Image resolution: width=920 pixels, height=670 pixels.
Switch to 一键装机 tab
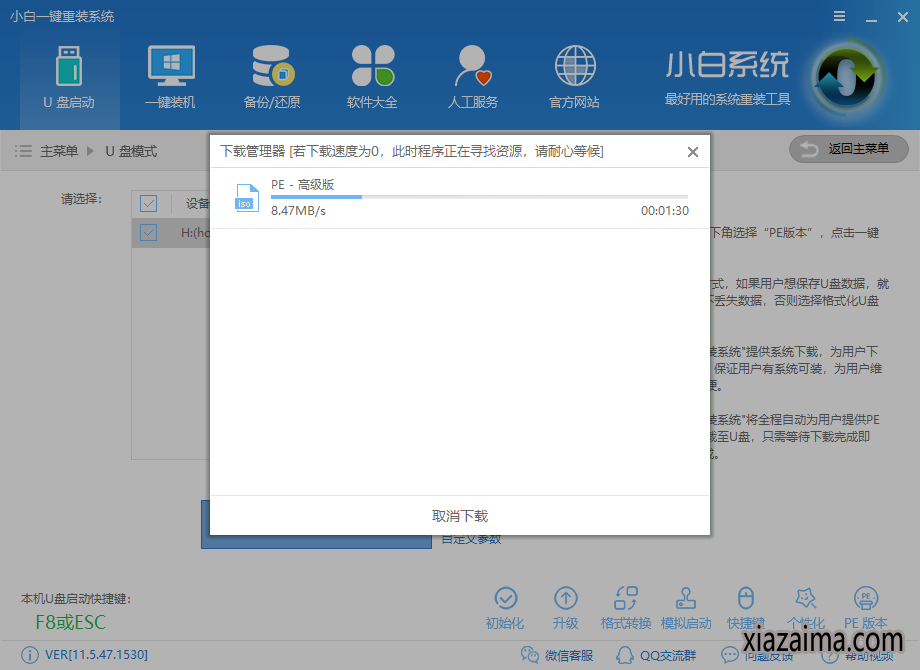[x=170, y=77]
